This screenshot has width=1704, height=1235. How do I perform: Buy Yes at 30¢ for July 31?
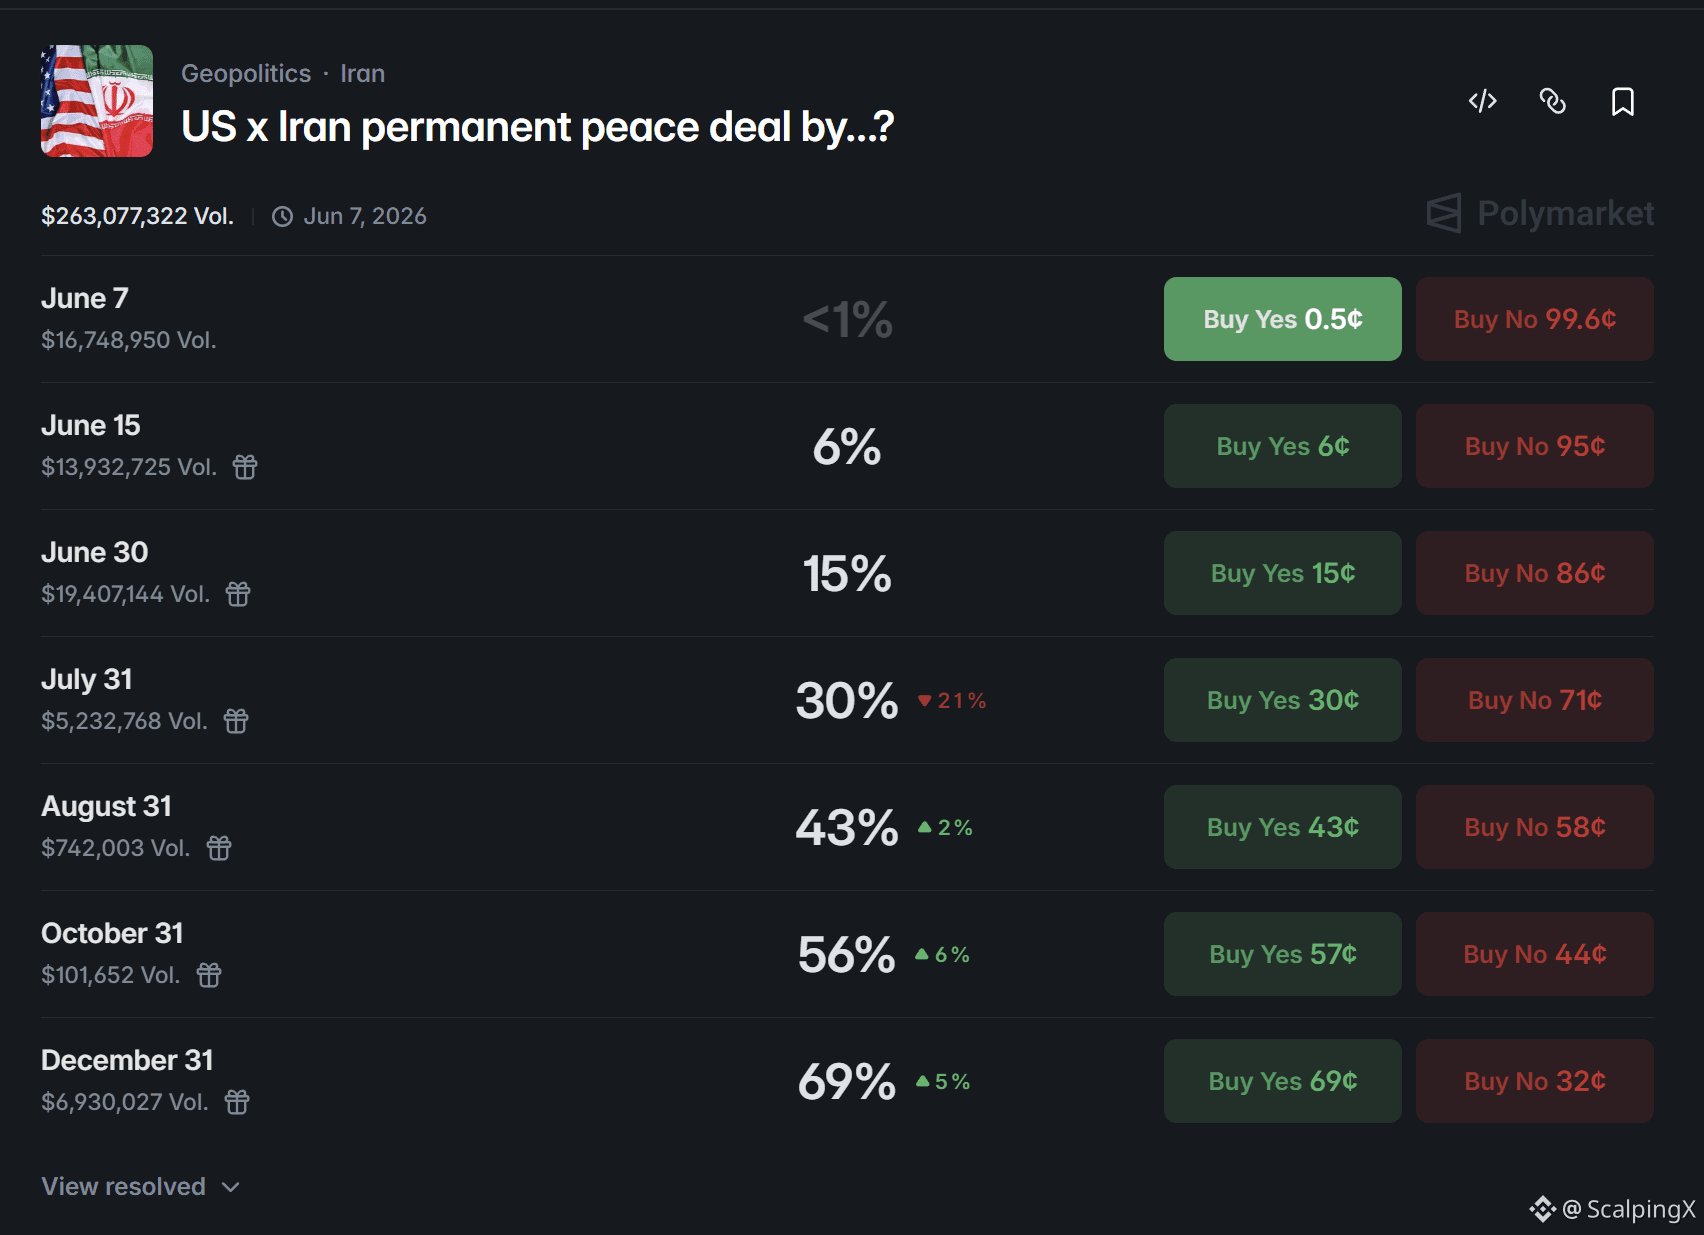click(x=1282, y=700)
